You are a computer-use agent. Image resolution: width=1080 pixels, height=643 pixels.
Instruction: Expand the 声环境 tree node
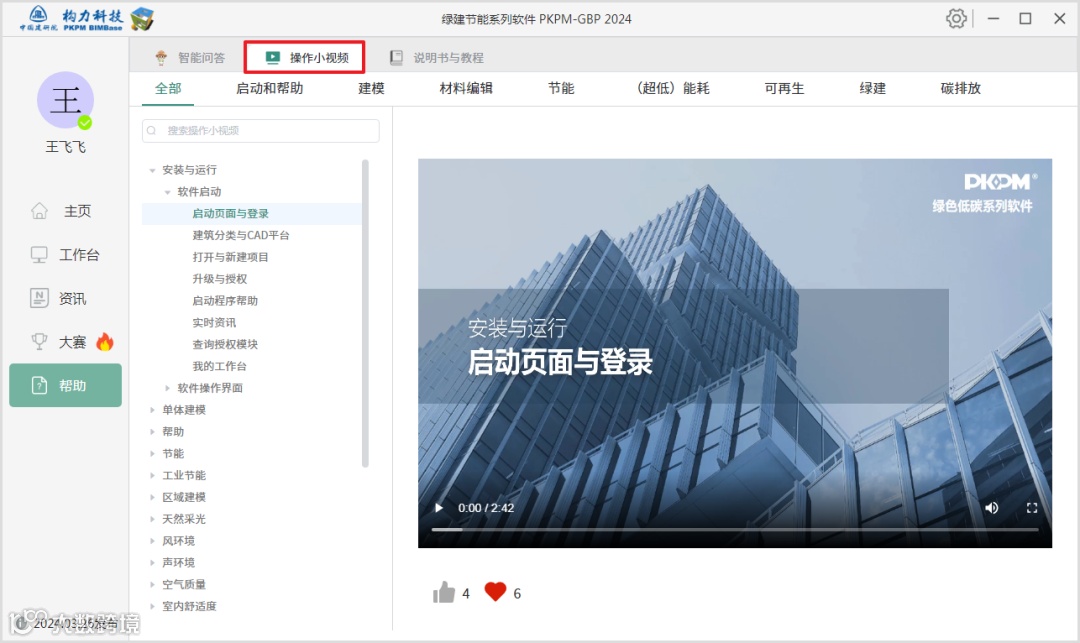coord(152,562)
